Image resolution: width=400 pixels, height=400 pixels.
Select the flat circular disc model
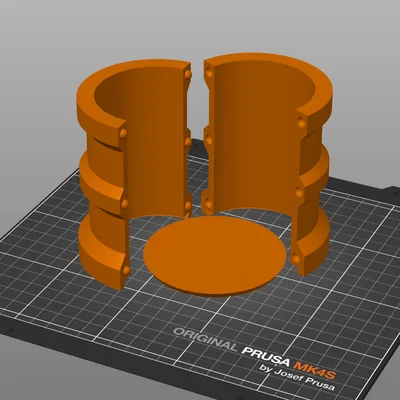(215, 255)
